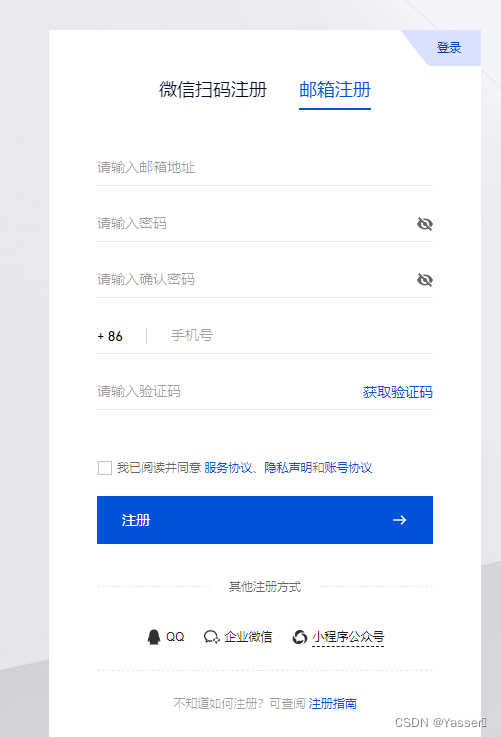Focus the 请输入邮箱地址 email field
This screenshot has height=737, width=501.
coord(265,167)
